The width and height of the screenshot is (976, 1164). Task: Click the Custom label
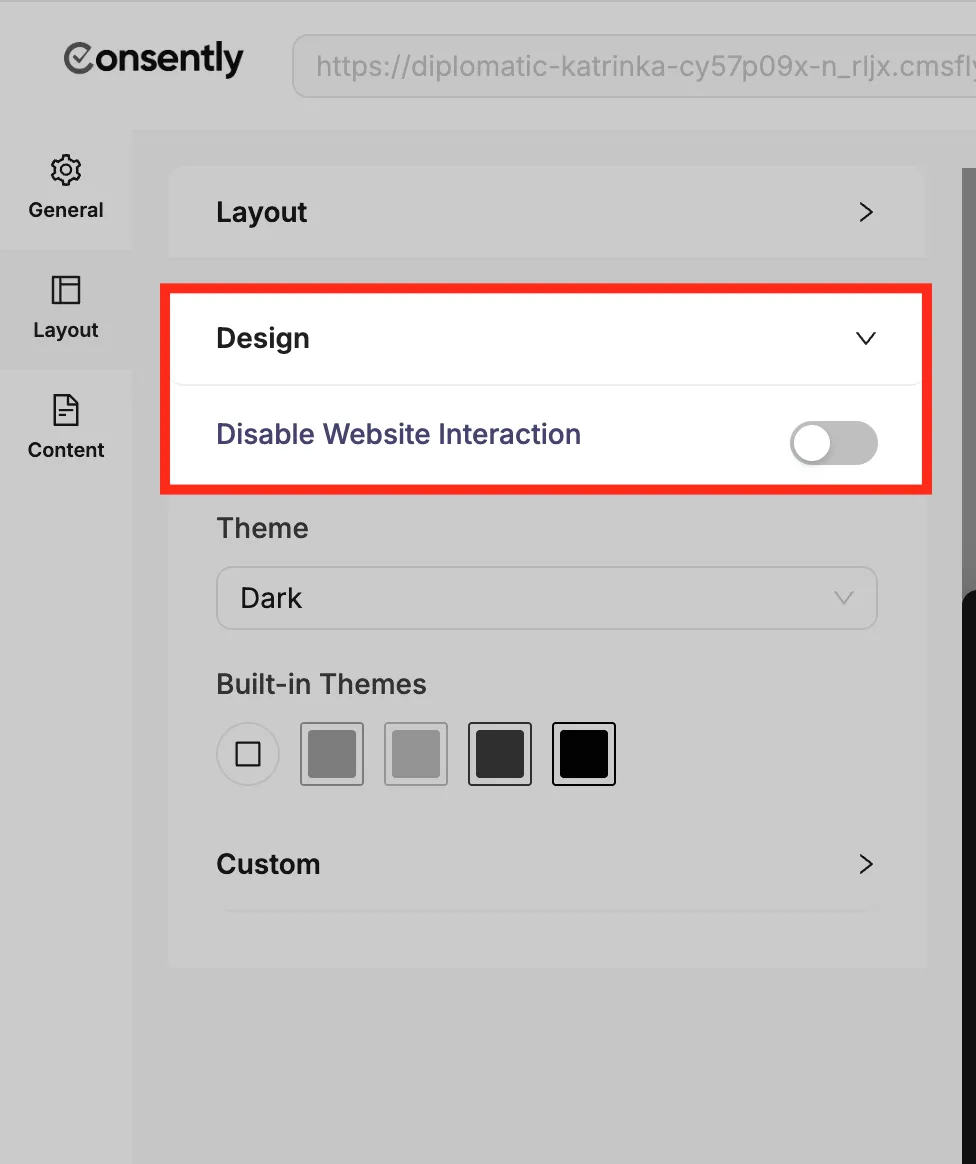[268, 864]
